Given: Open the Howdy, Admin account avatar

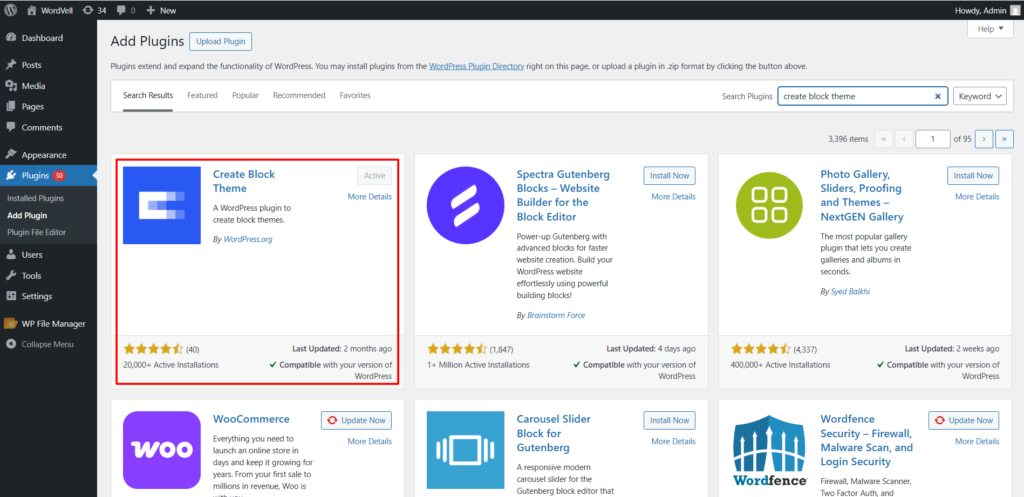Looking at the screenshot, I should pyautogui.click(x=1014, y=10).
